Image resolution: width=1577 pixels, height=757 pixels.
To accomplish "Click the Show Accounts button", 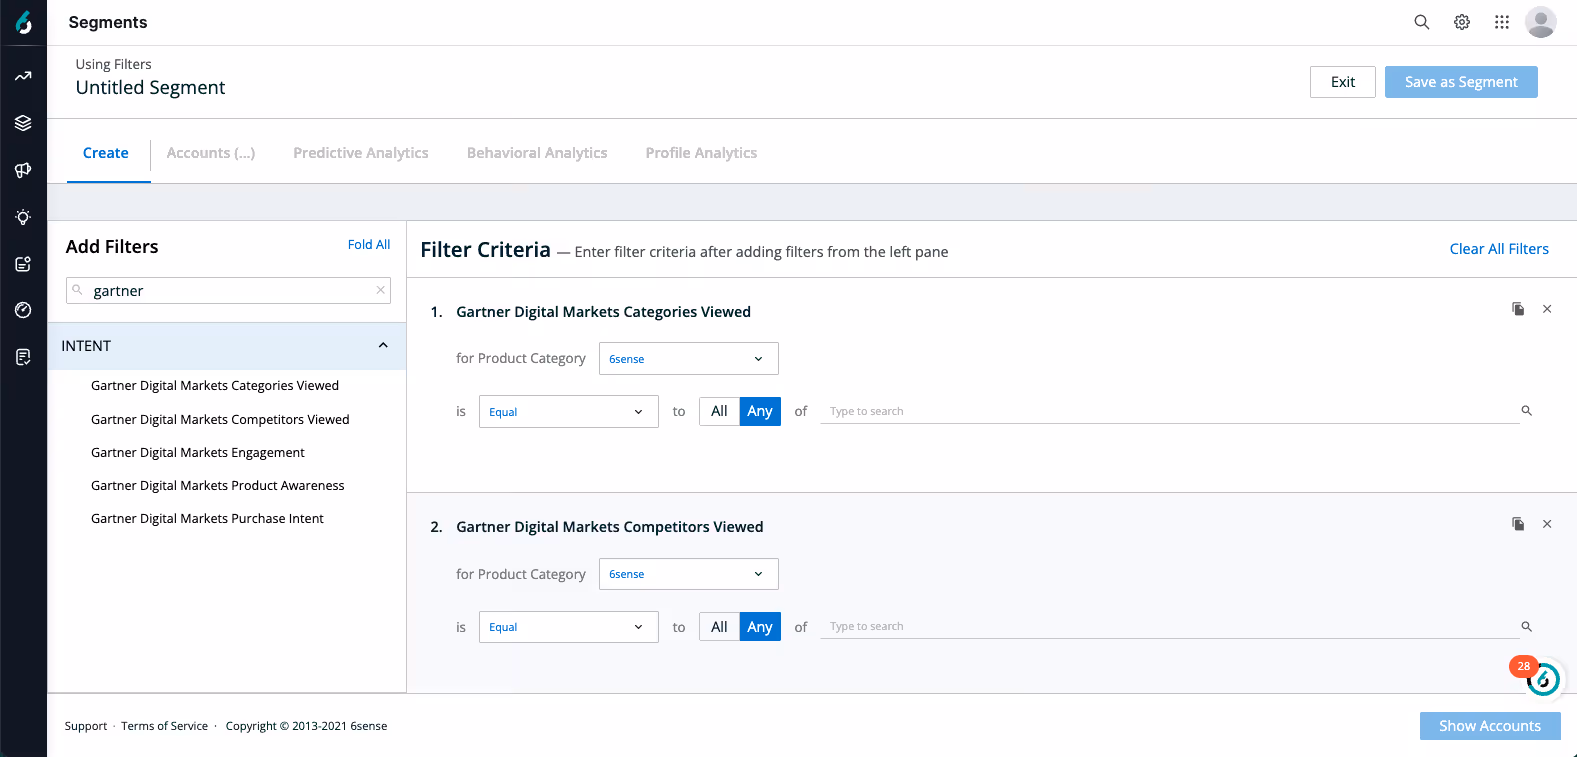I will pyautogui.click(x=1490, y=726).
